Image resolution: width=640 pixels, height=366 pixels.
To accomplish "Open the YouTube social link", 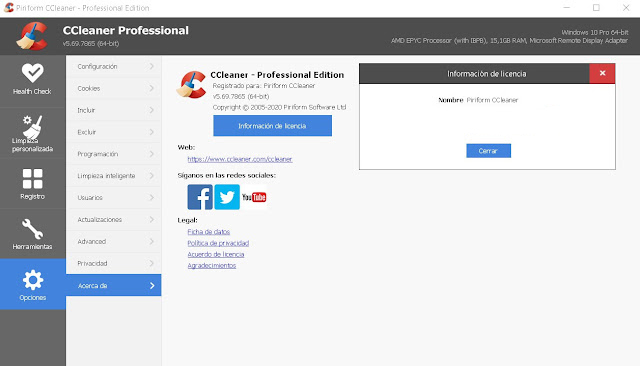I will [254, 197].
